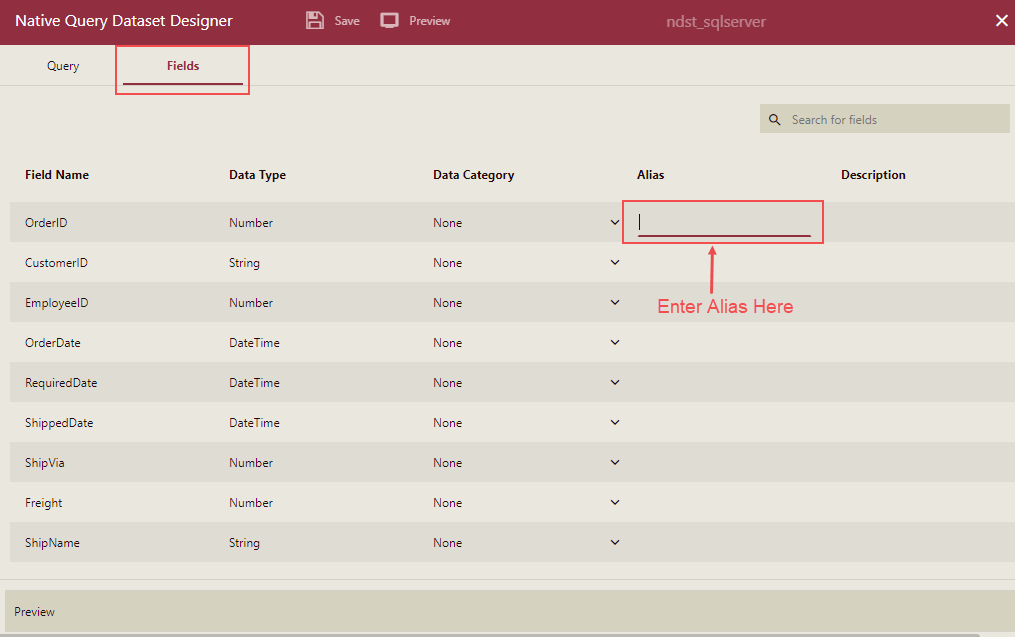Click inside the Alias input for OrderID
1015x637 pixels.
pos(722,222)
